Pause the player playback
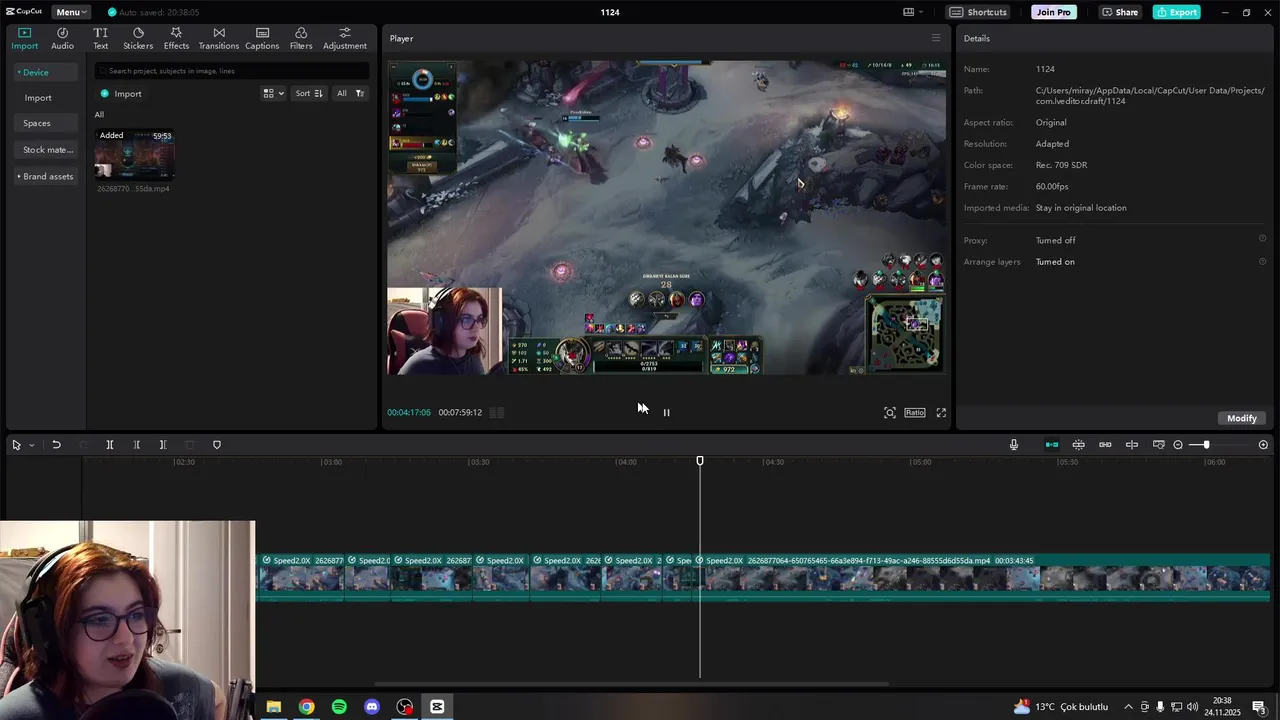This screenshot has height=720, width=1280. point(666,412)
